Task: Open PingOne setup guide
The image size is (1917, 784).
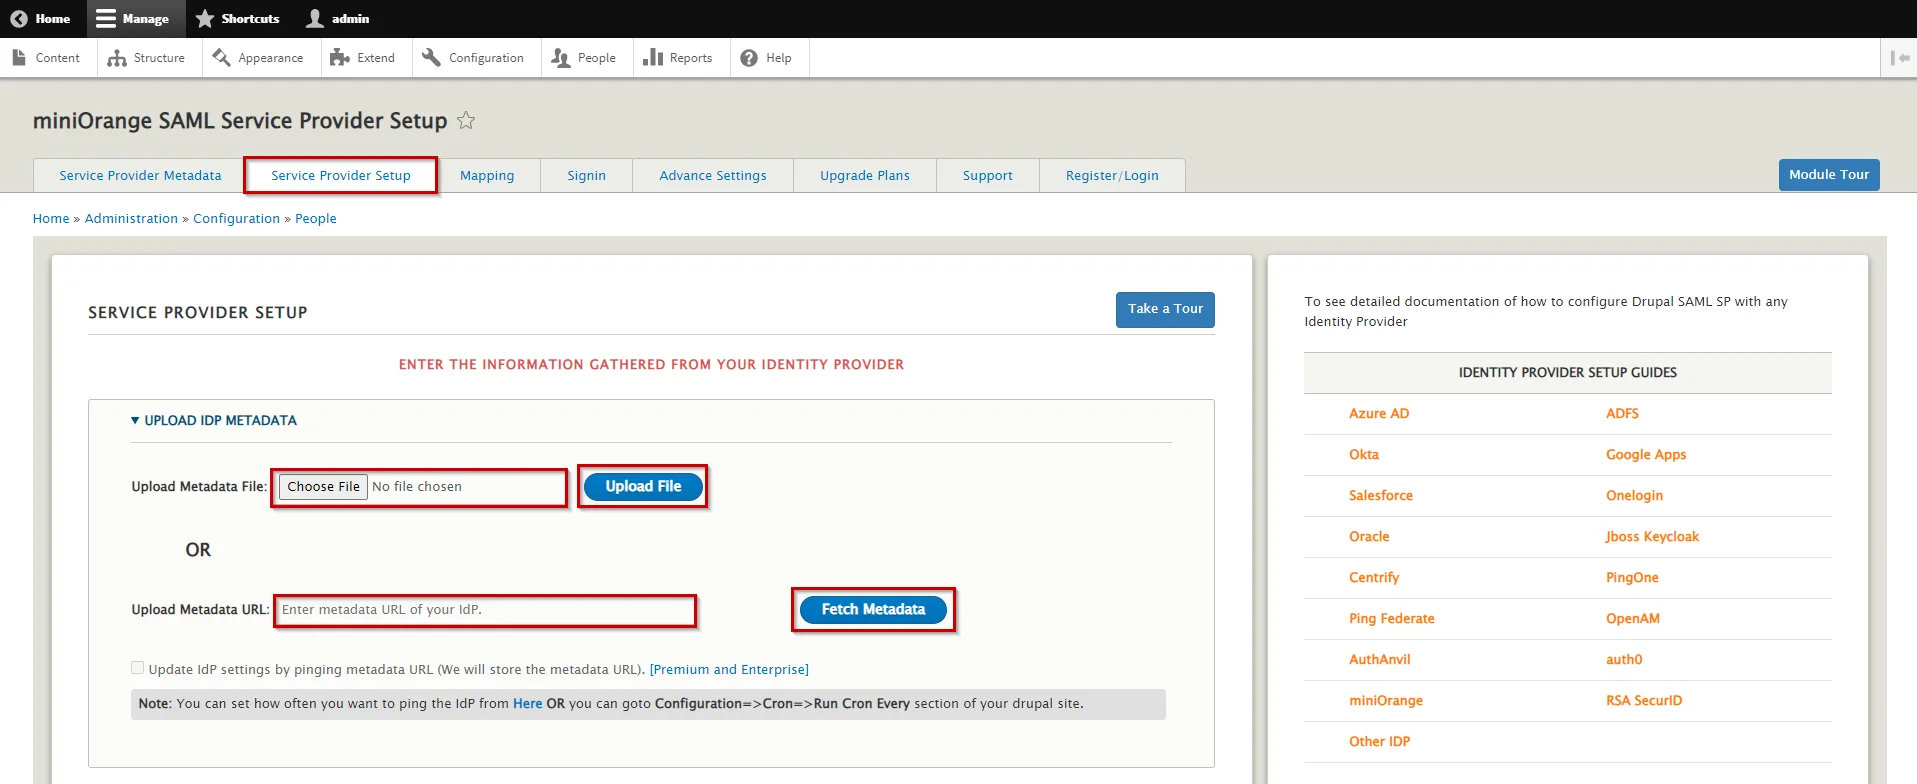Action: tap(1632, 577)
